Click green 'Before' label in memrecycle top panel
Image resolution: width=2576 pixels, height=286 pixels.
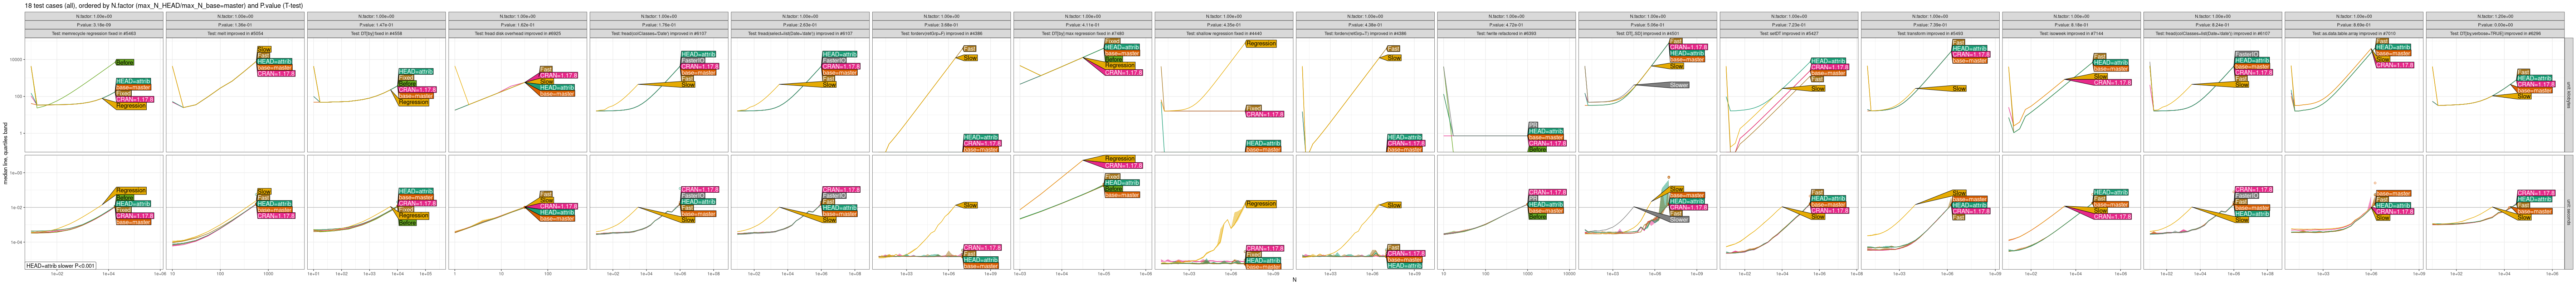coord(124,62)
